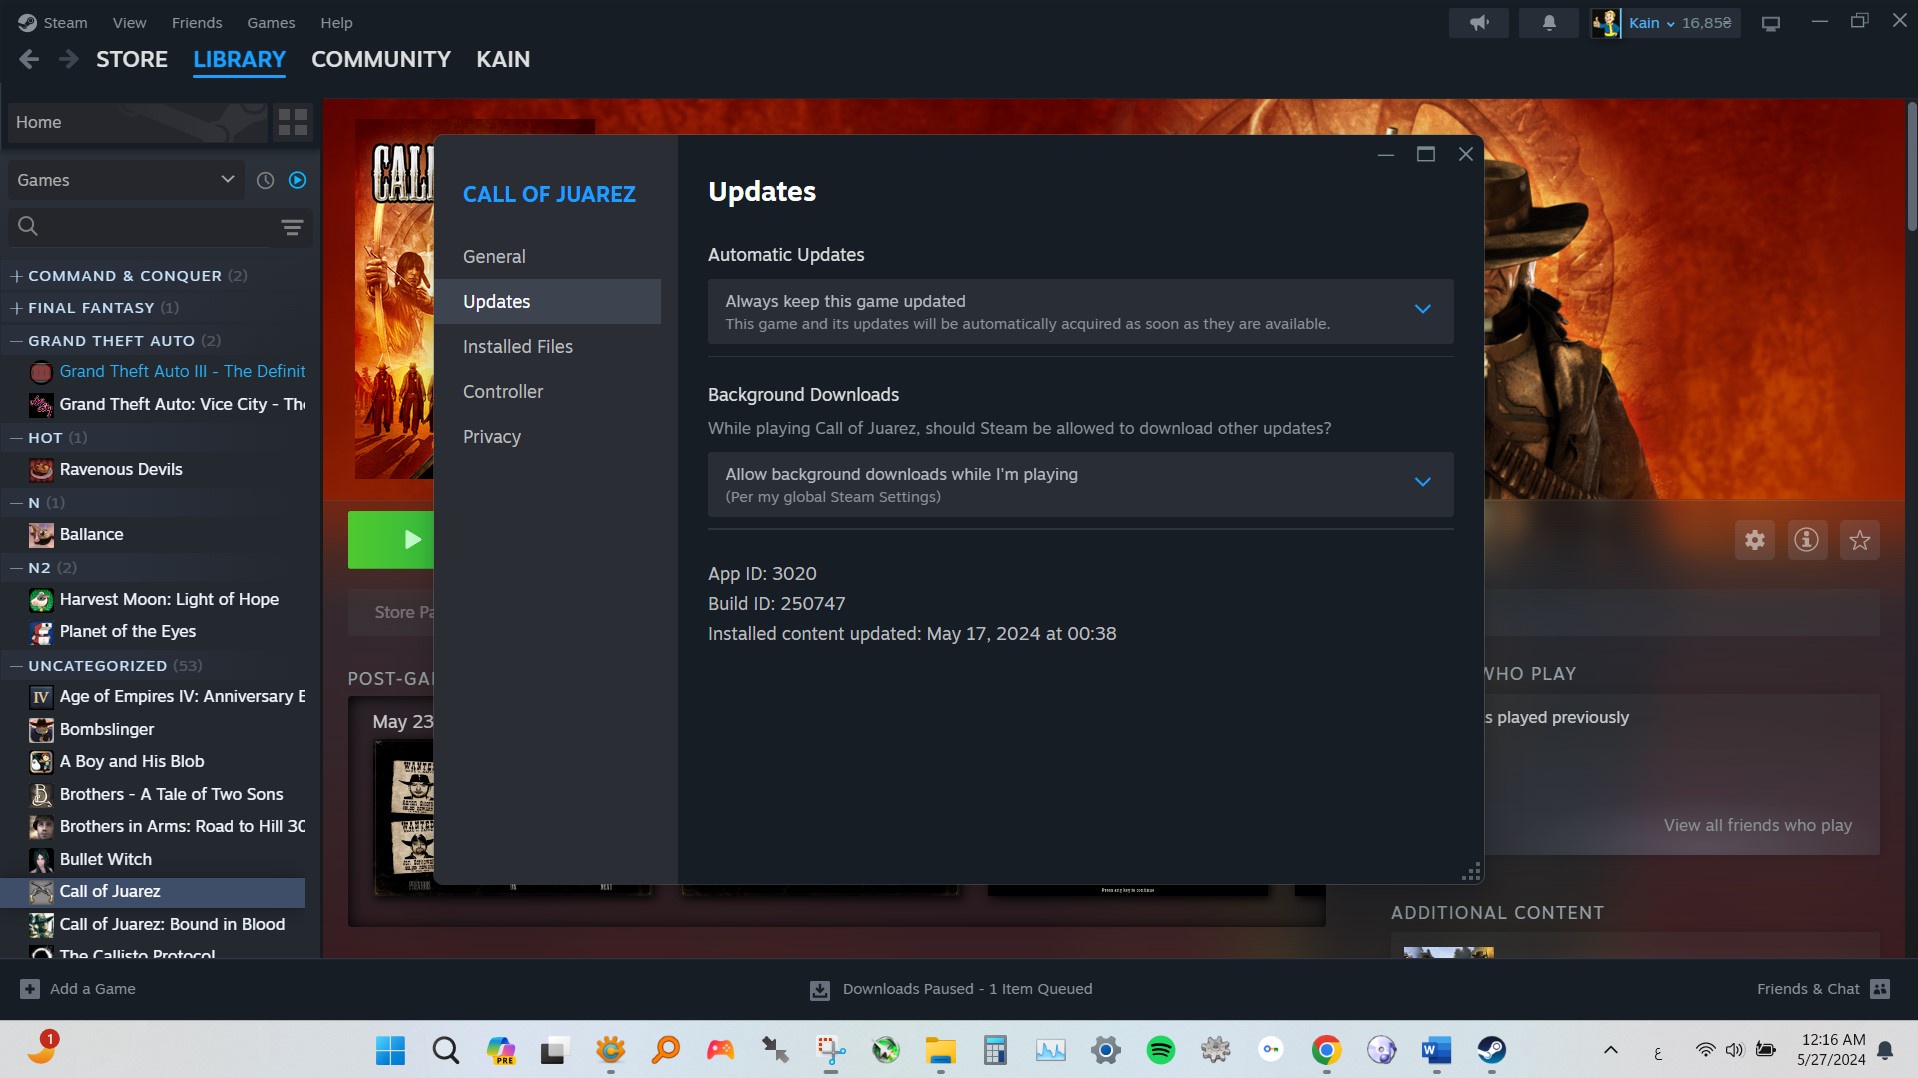Open Google Chrome from the taskbar

coord(1326,1050)
